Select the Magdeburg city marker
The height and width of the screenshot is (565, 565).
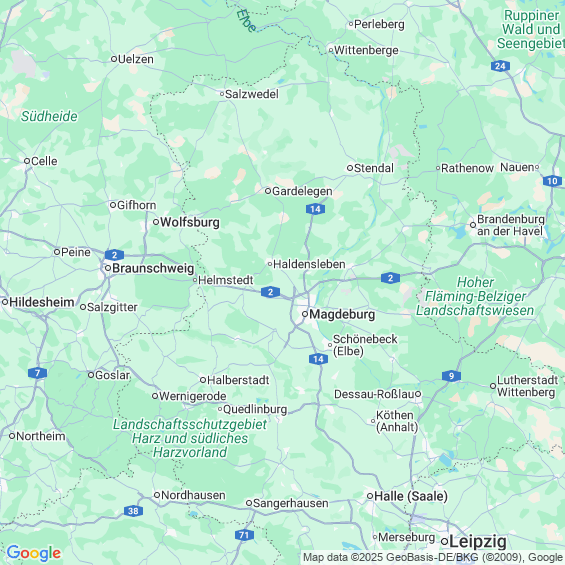(305, 314)
